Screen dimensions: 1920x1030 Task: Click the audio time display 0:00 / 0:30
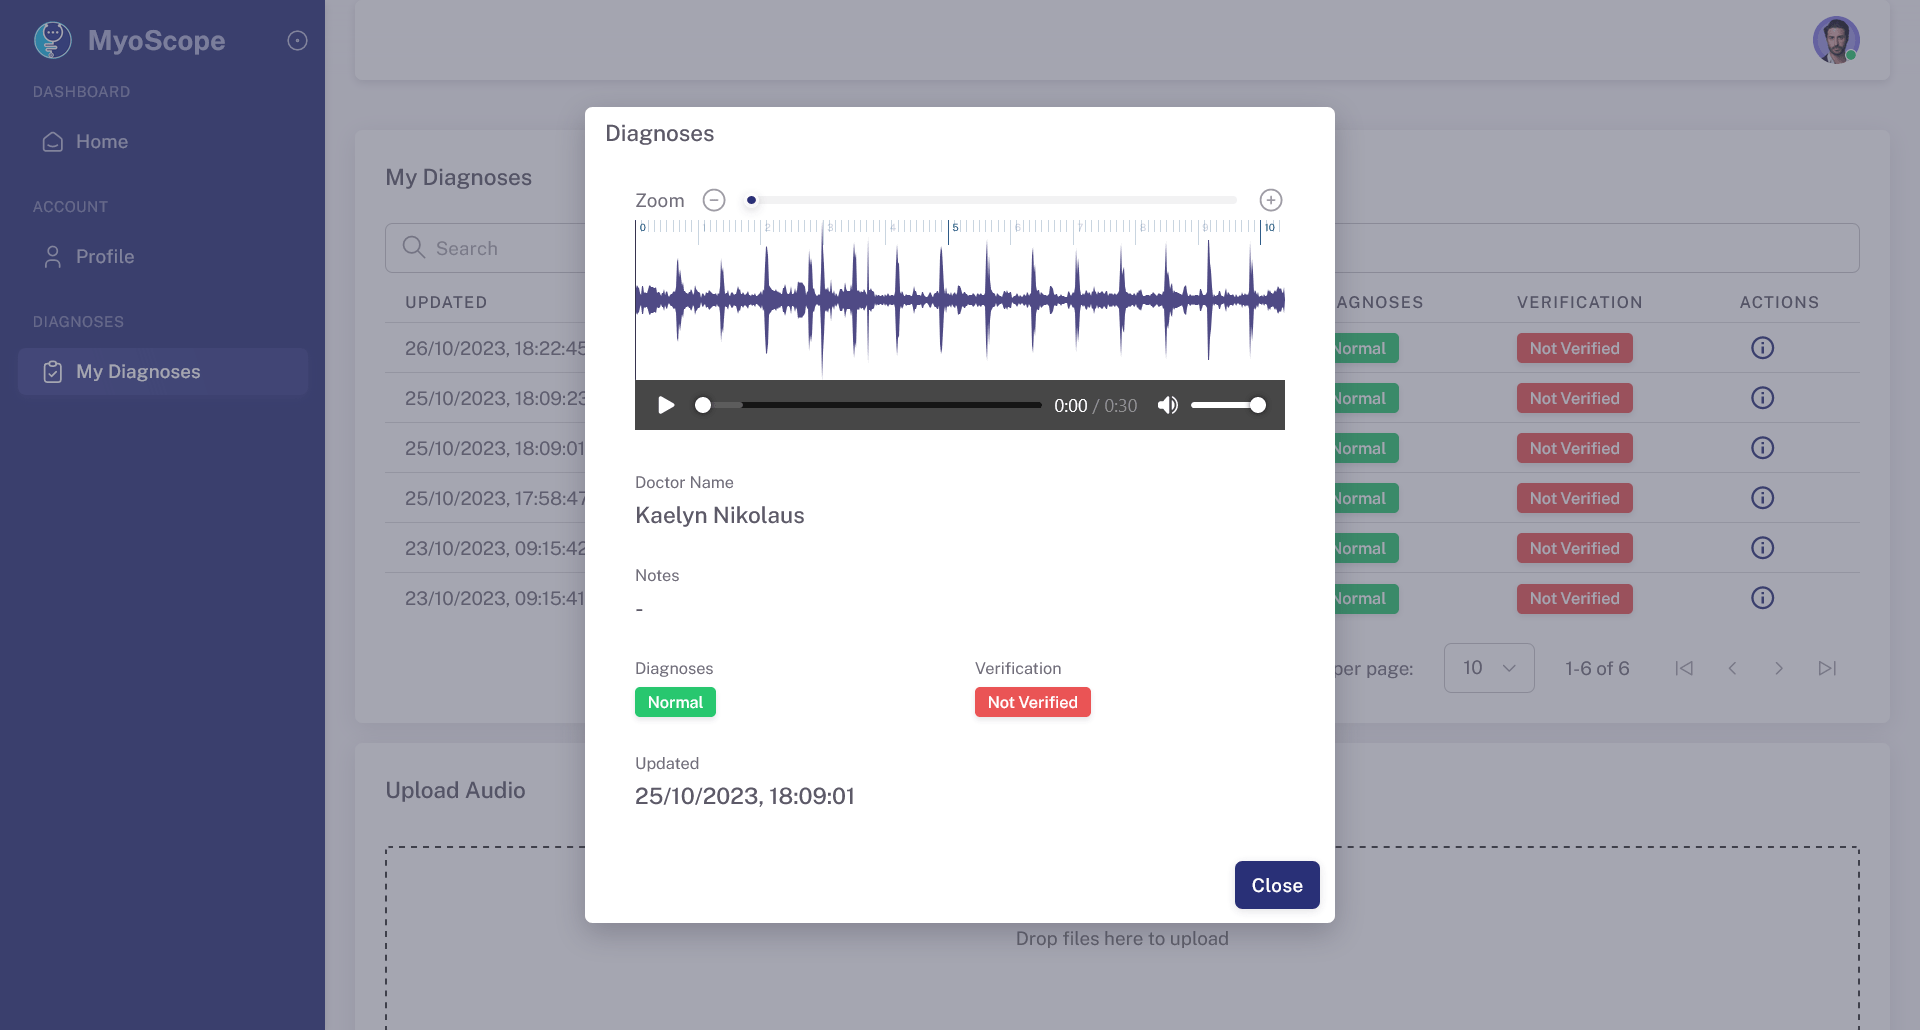(x=1095, y=405)
